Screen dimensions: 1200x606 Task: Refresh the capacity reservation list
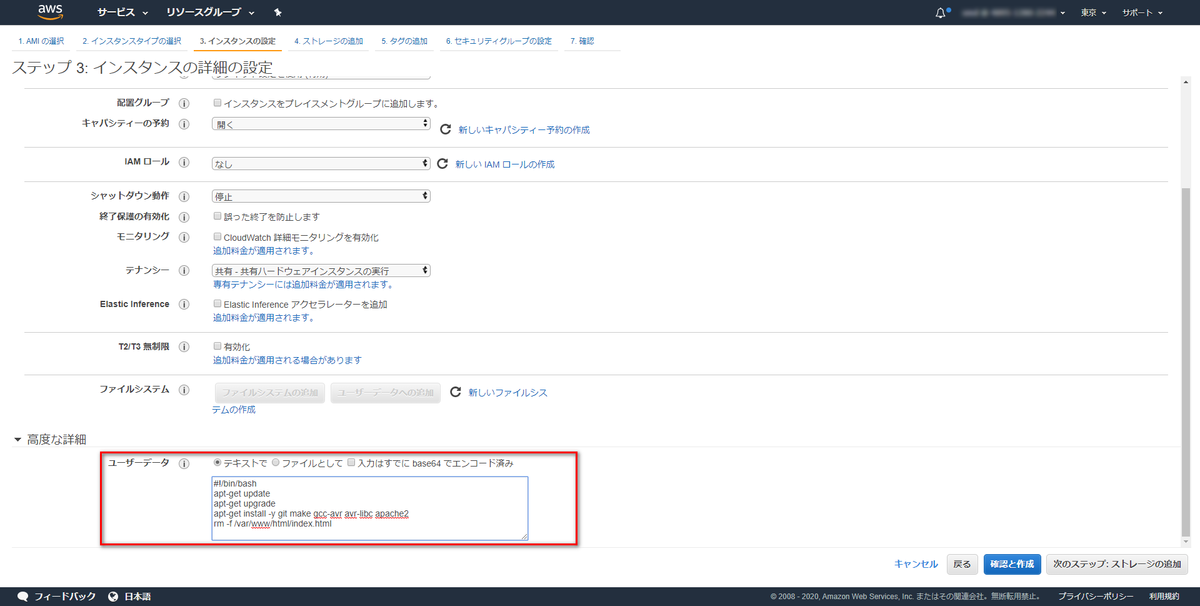pyautogui.click(x=446, y=128)
